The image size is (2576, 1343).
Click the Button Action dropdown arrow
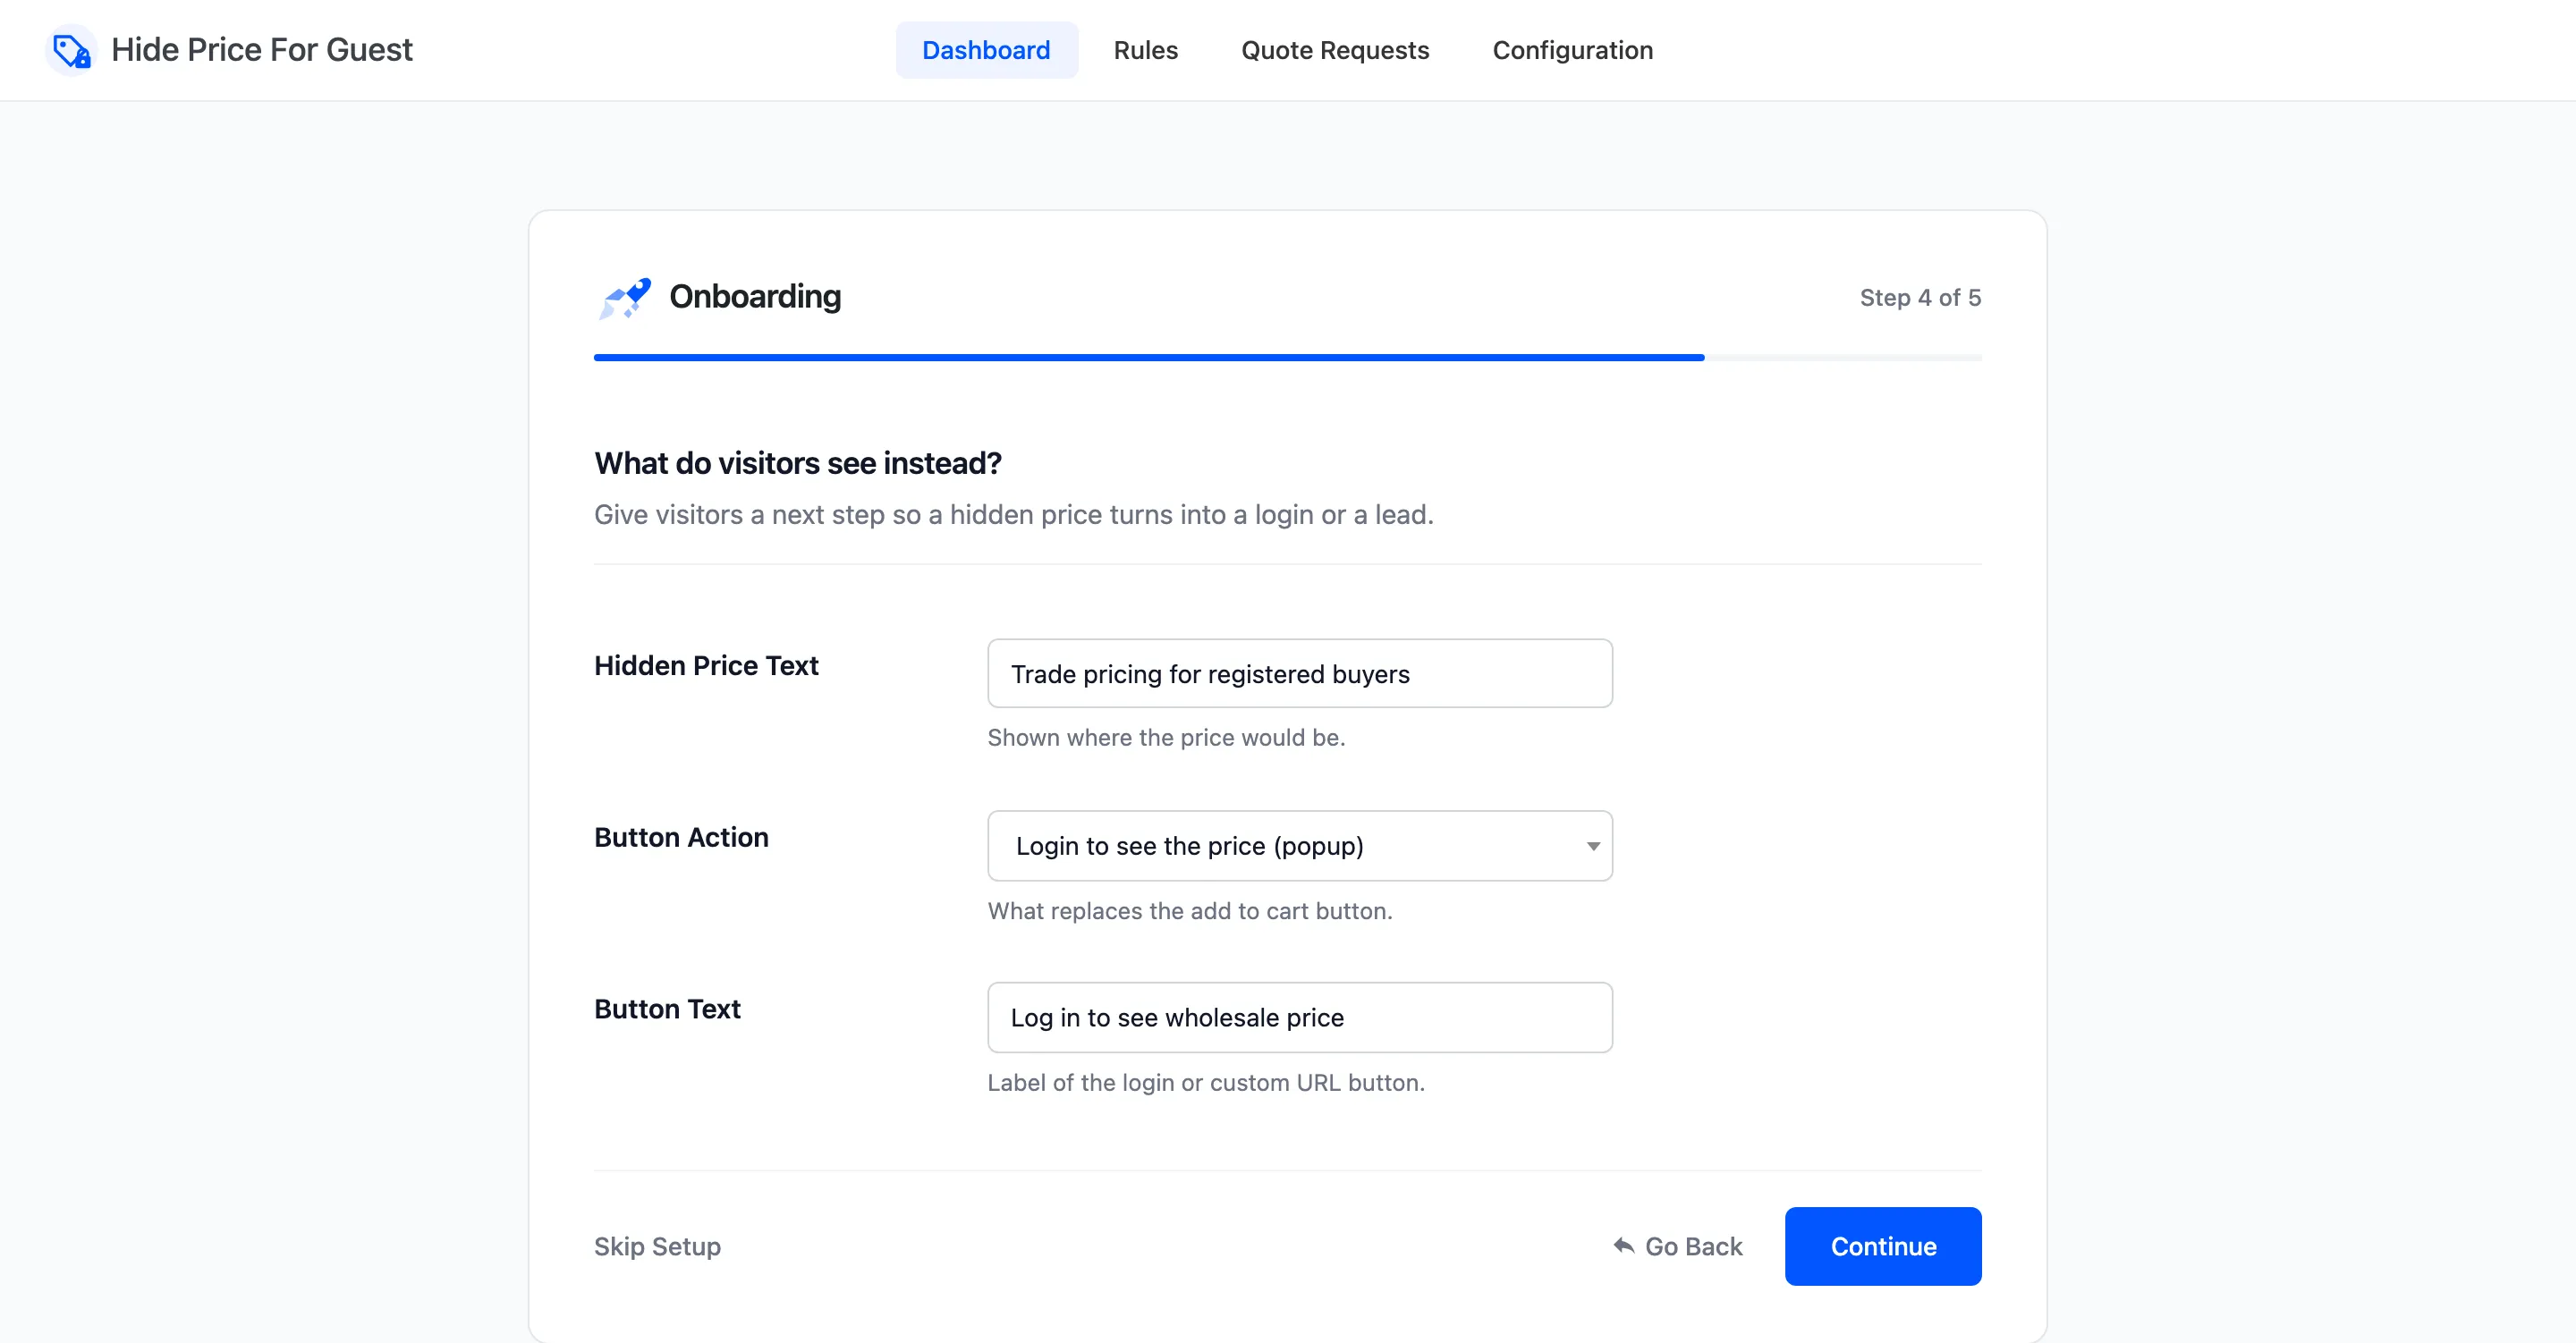[1593, 847]
